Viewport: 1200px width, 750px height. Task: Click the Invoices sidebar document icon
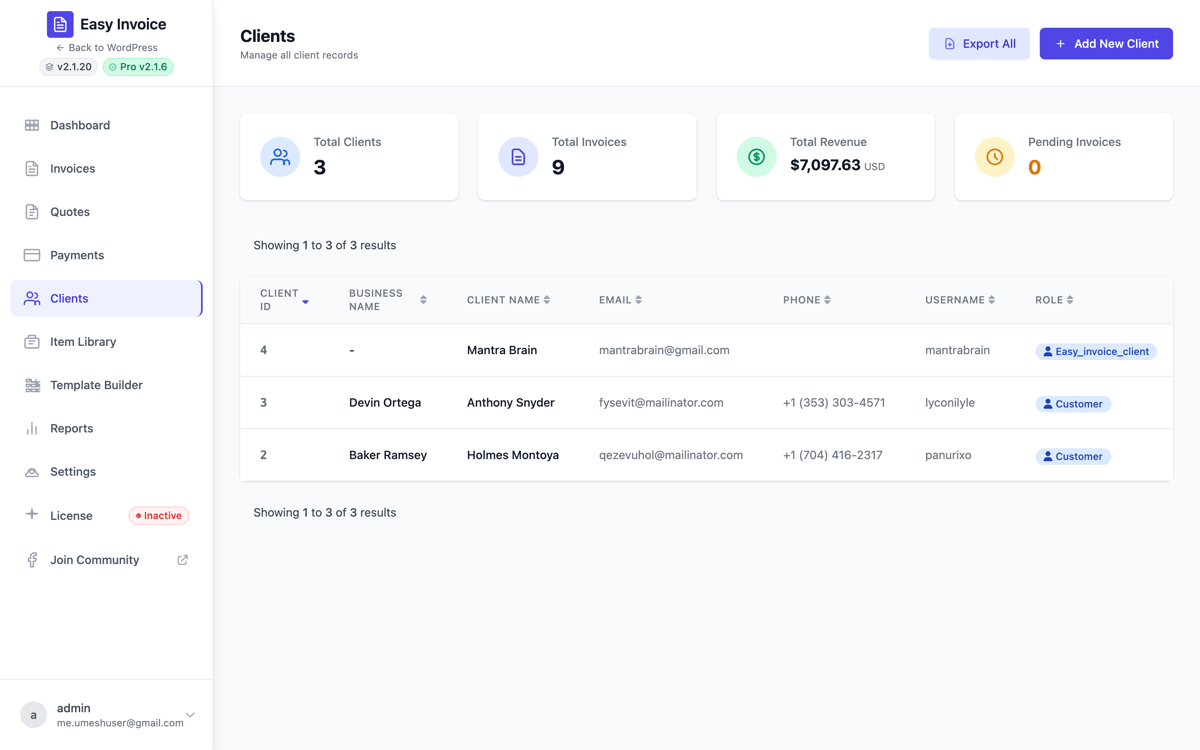point(32,168)
